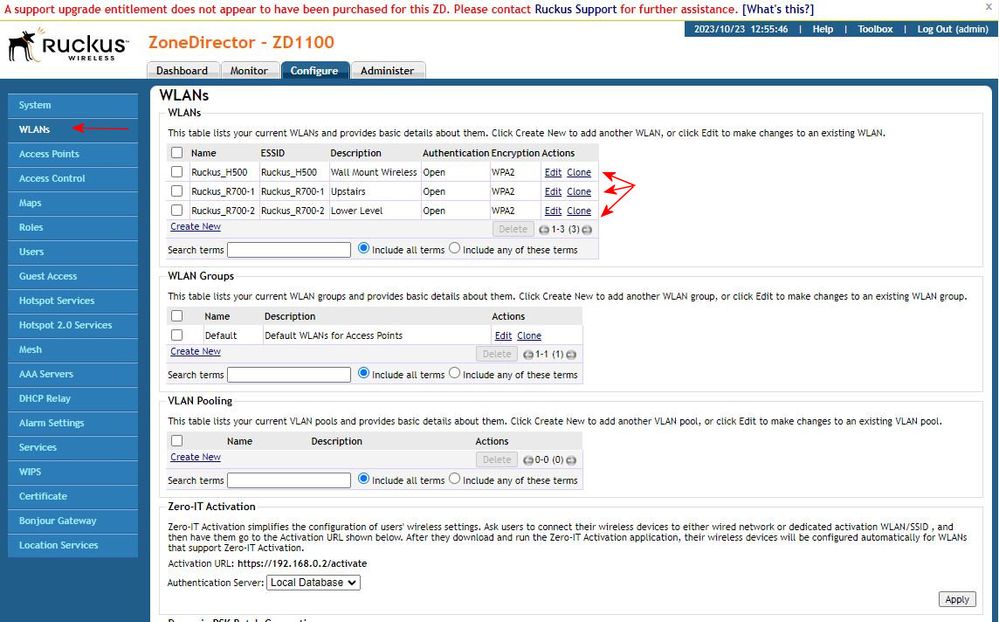Click next page arrow in WLAN Groups table
Image resolution: width=999 pixels, height=622 pixels.
(x=572, y=355)
